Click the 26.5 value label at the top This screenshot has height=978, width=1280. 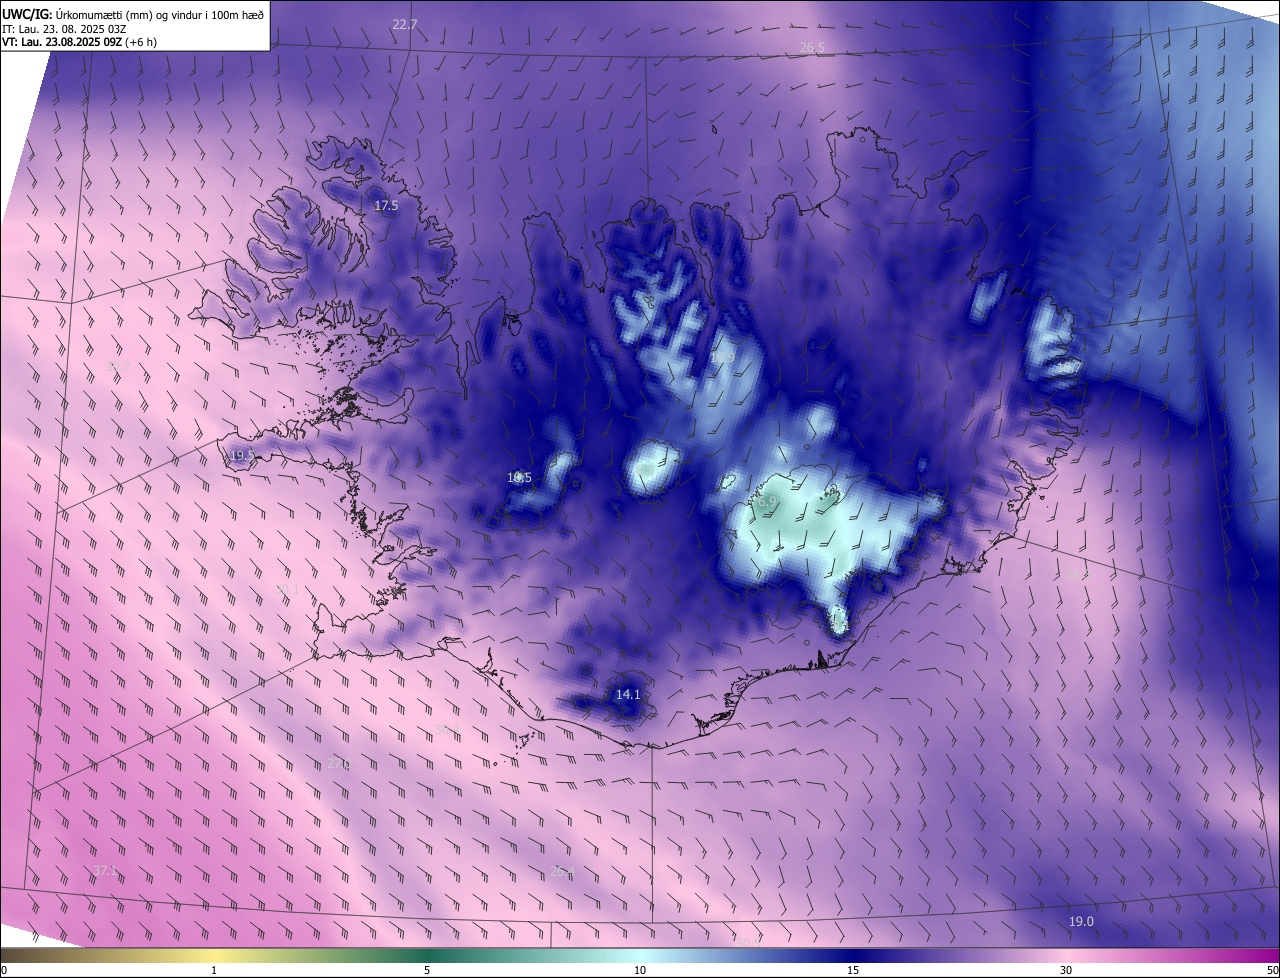[812, 48]
